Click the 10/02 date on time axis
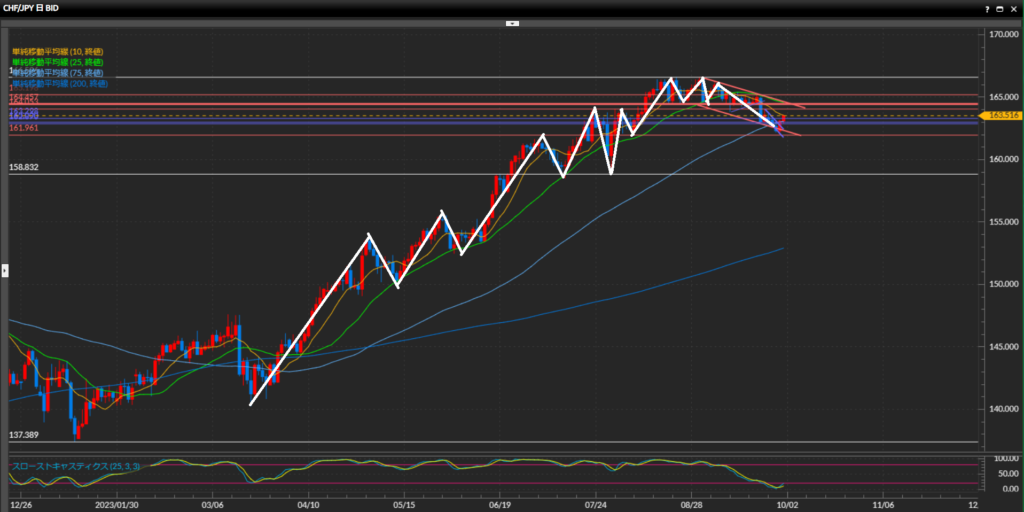Image resolution: width=1024 pixels, height=512 pixels. click(x=787, y=505)
